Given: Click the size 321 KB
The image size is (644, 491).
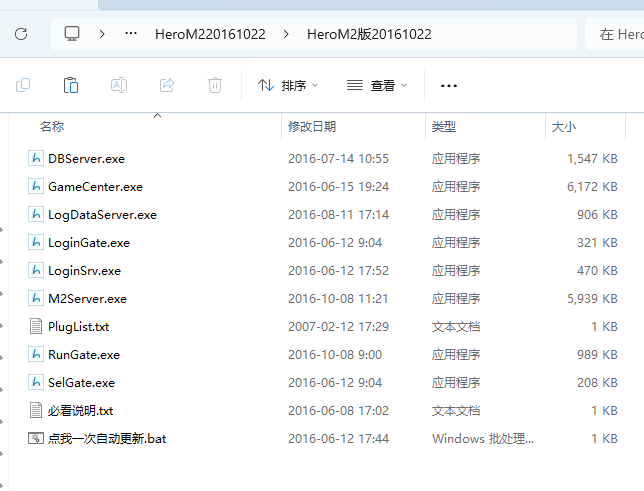Looking at the screenshot, I should point(597,242).
